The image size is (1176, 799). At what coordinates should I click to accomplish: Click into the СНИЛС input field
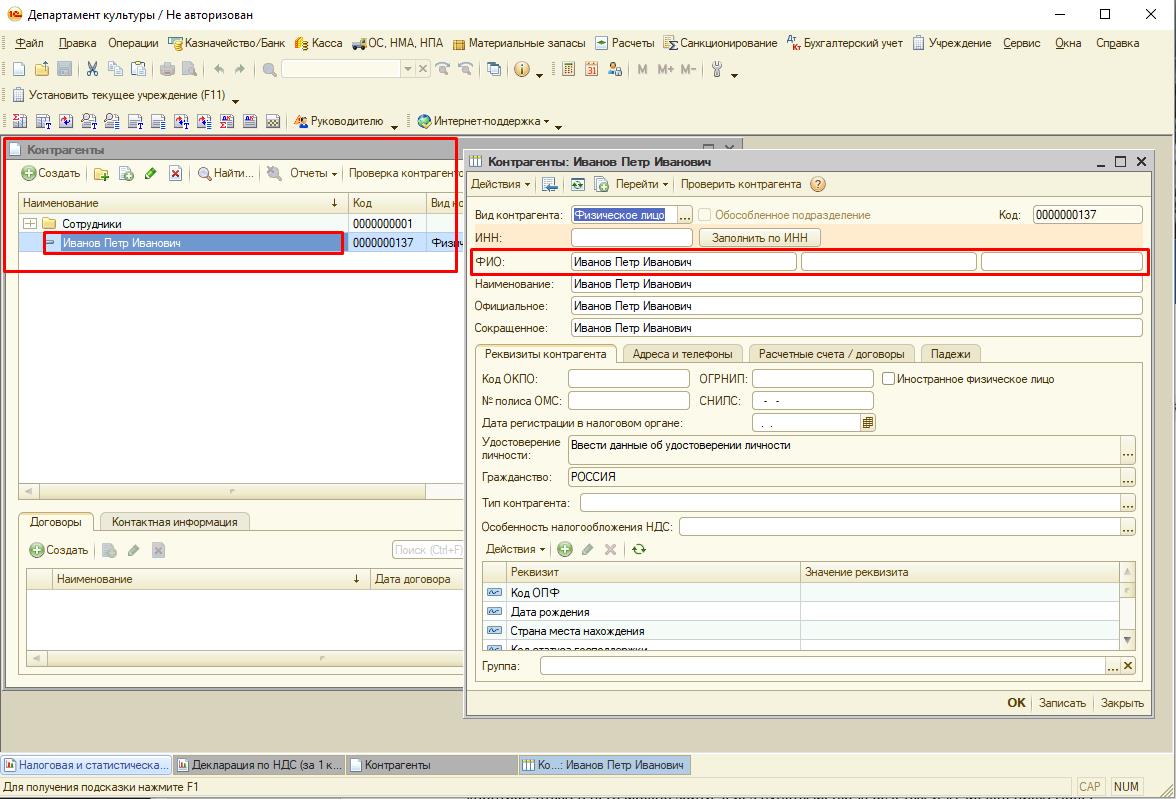(x=812, y=401)
